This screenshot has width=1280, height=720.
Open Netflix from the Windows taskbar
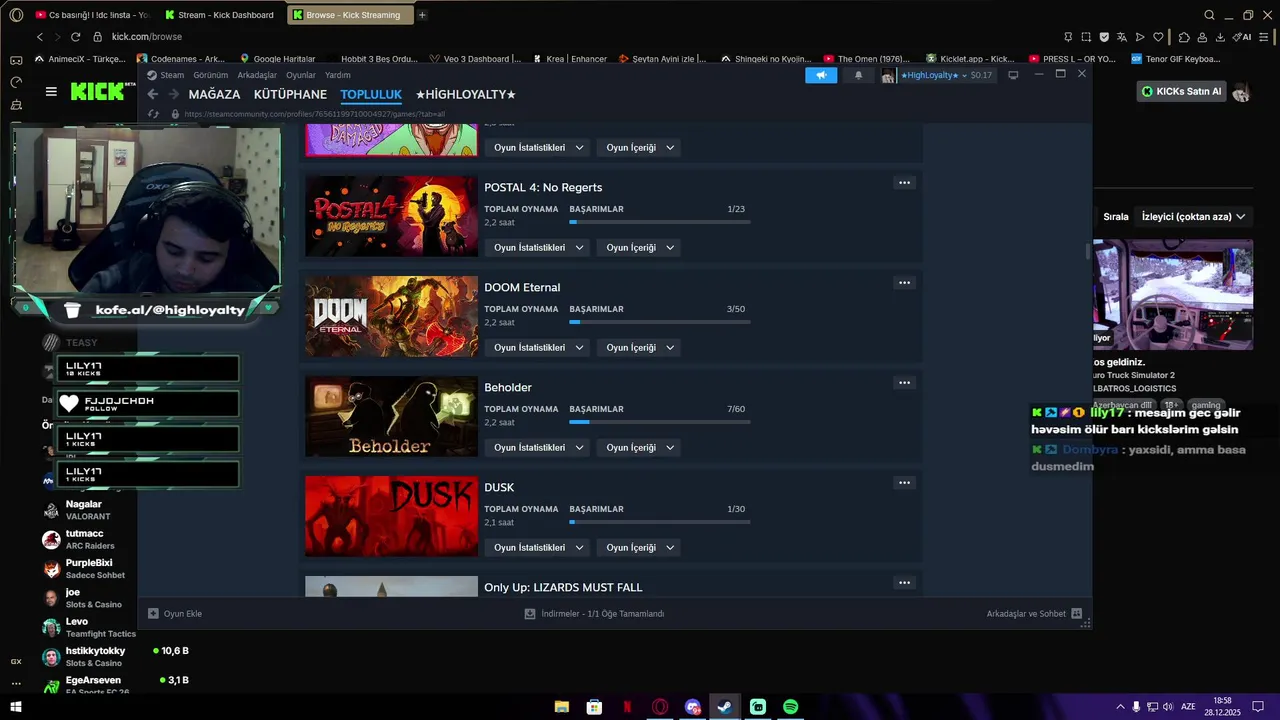tap(627, 707)
